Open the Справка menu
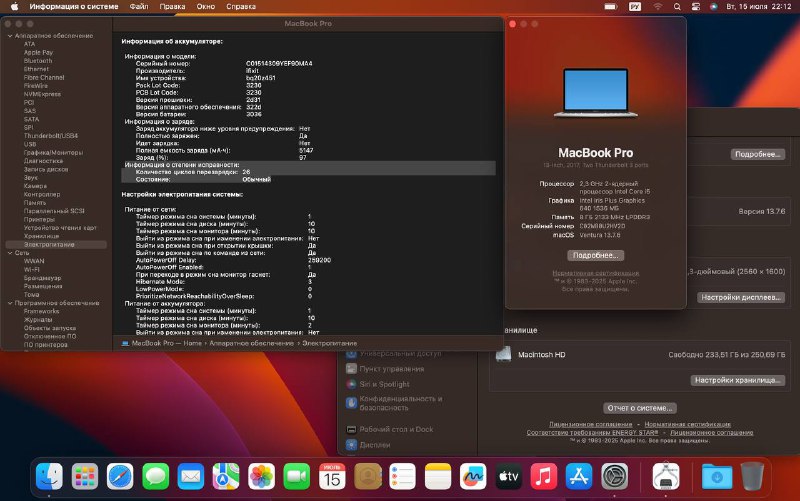Viewport: 800px width, 501px height. click(x=241, y=7)
